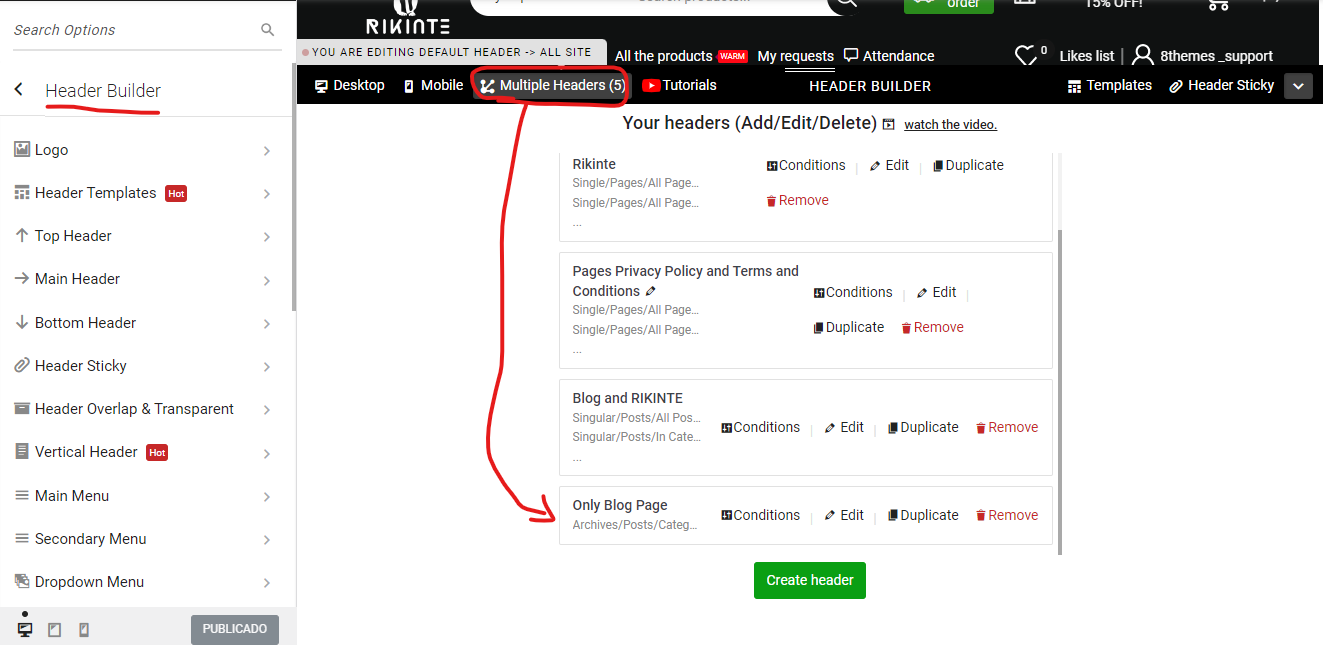Open Conditions for the Rikinte header
1323x645 pixels.
tap(806, 165)
